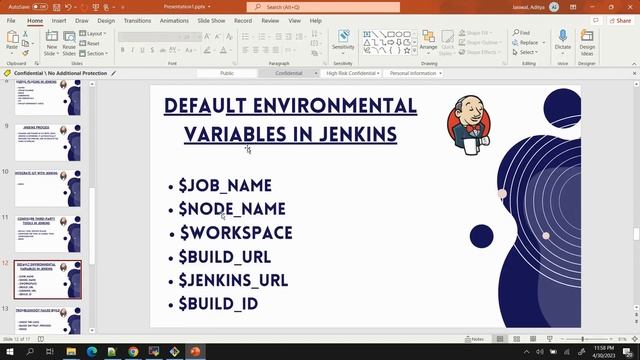Select the Public sensitivity label
The width and height of the screenshot is (640, 360).
pyautogui.click(x=227, y=73)
